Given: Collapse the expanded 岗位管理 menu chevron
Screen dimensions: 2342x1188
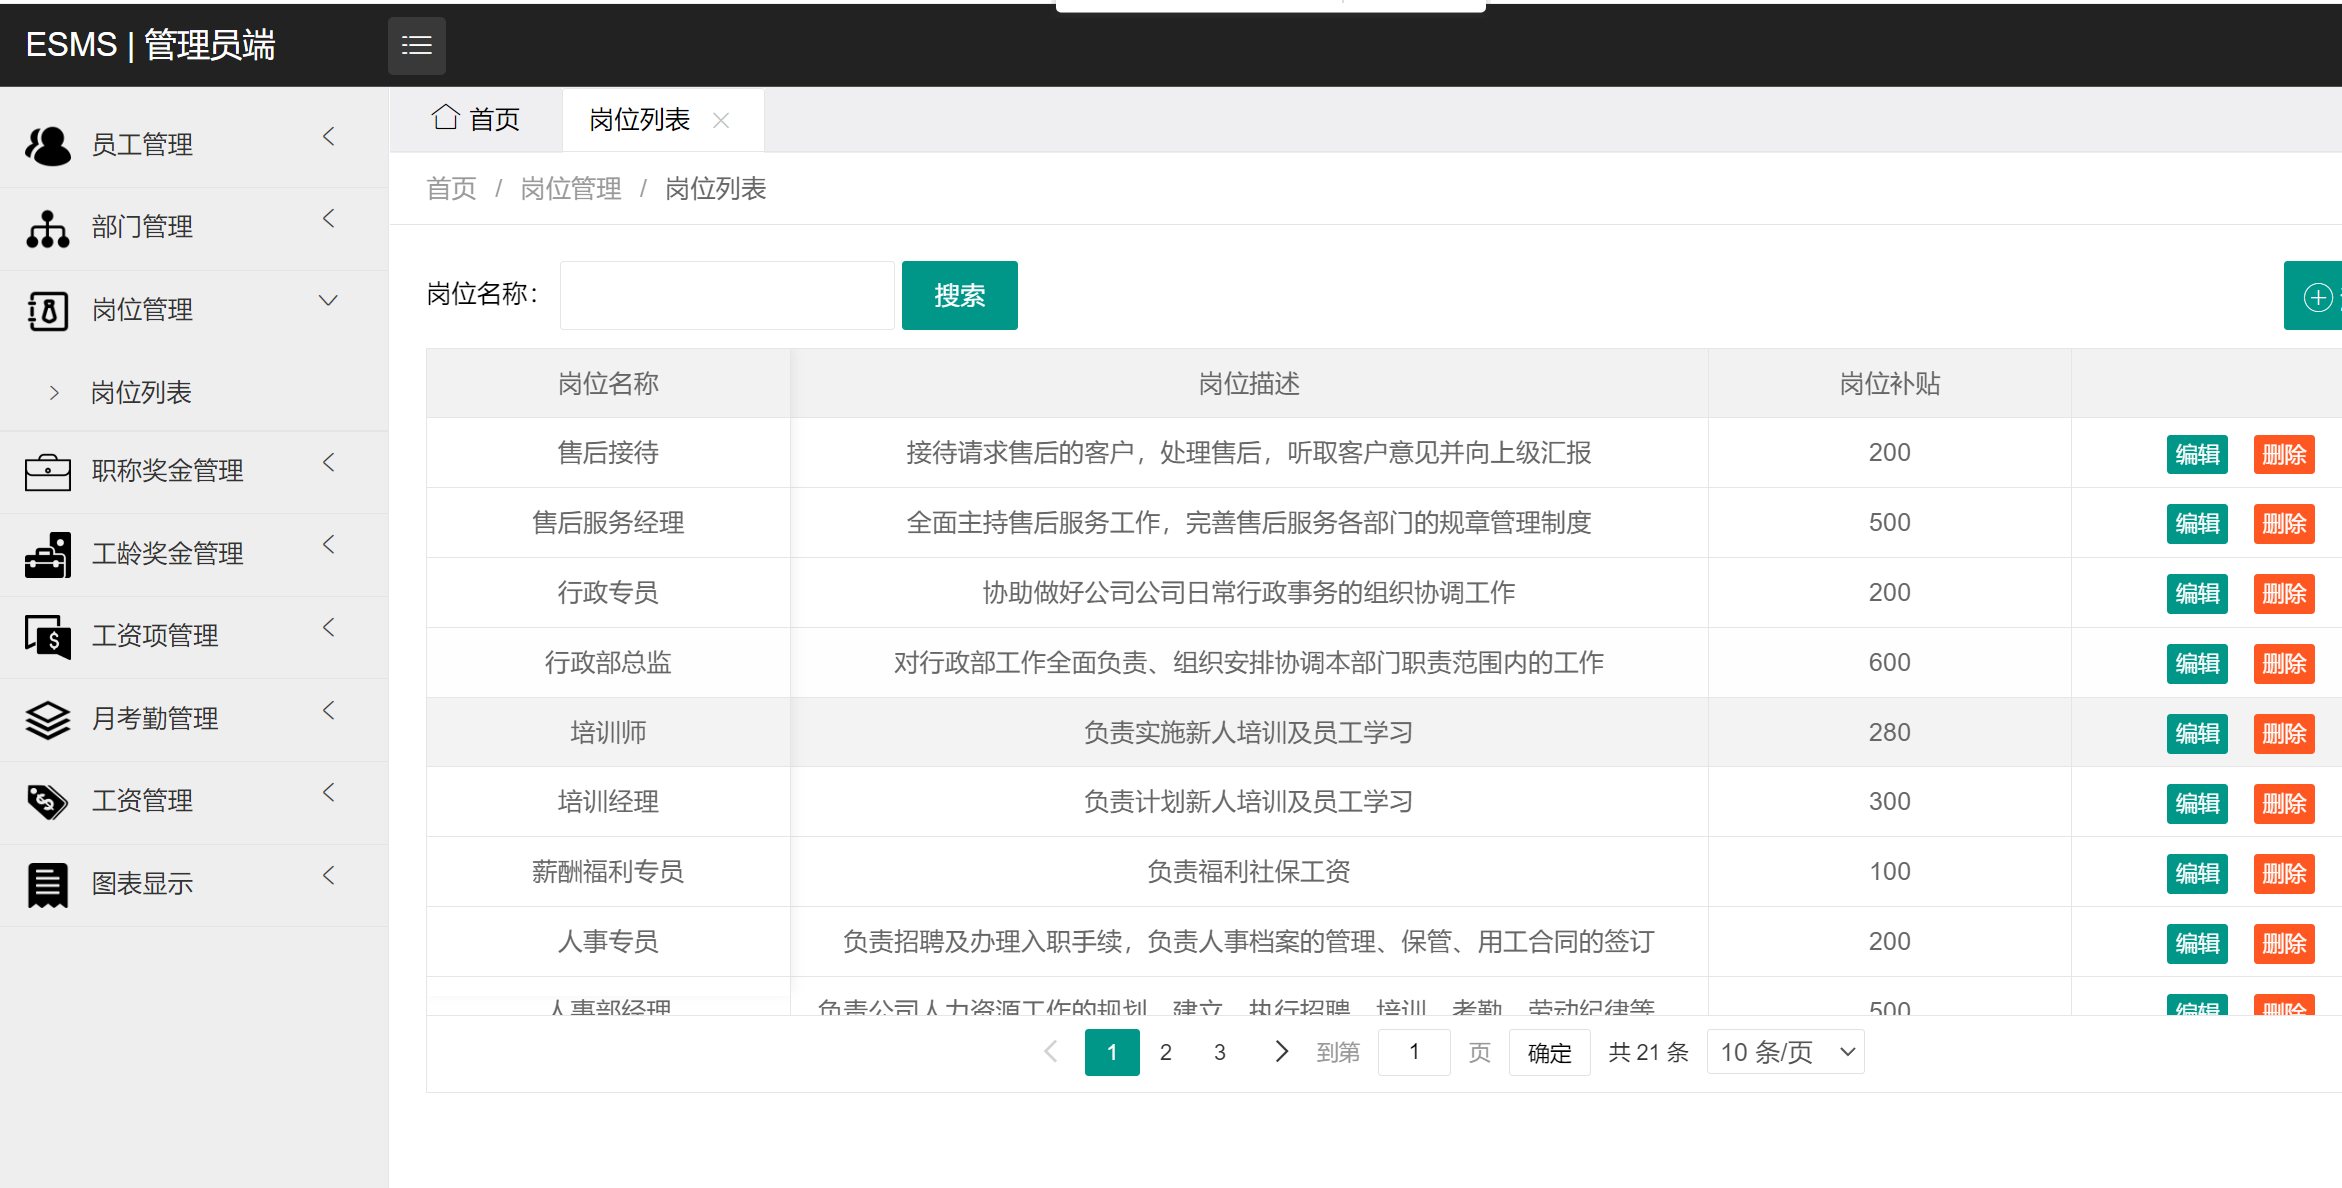Looking at the screenshot, I should pos(328,300).
